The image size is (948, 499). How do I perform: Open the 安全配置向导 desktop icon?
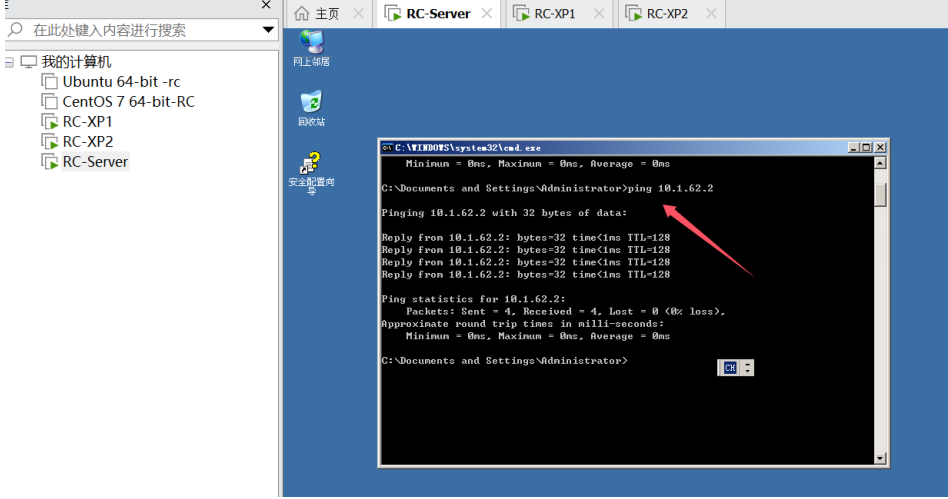(x=311, y=173)
